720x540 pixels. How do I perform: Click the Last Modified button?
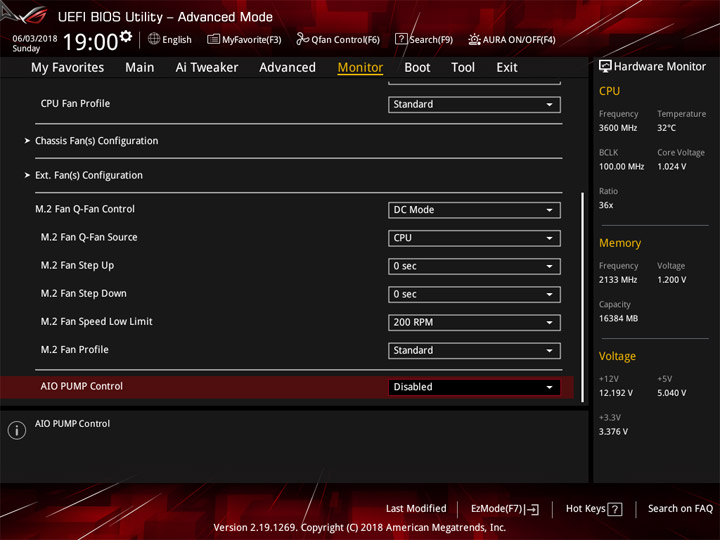[416, 508]
